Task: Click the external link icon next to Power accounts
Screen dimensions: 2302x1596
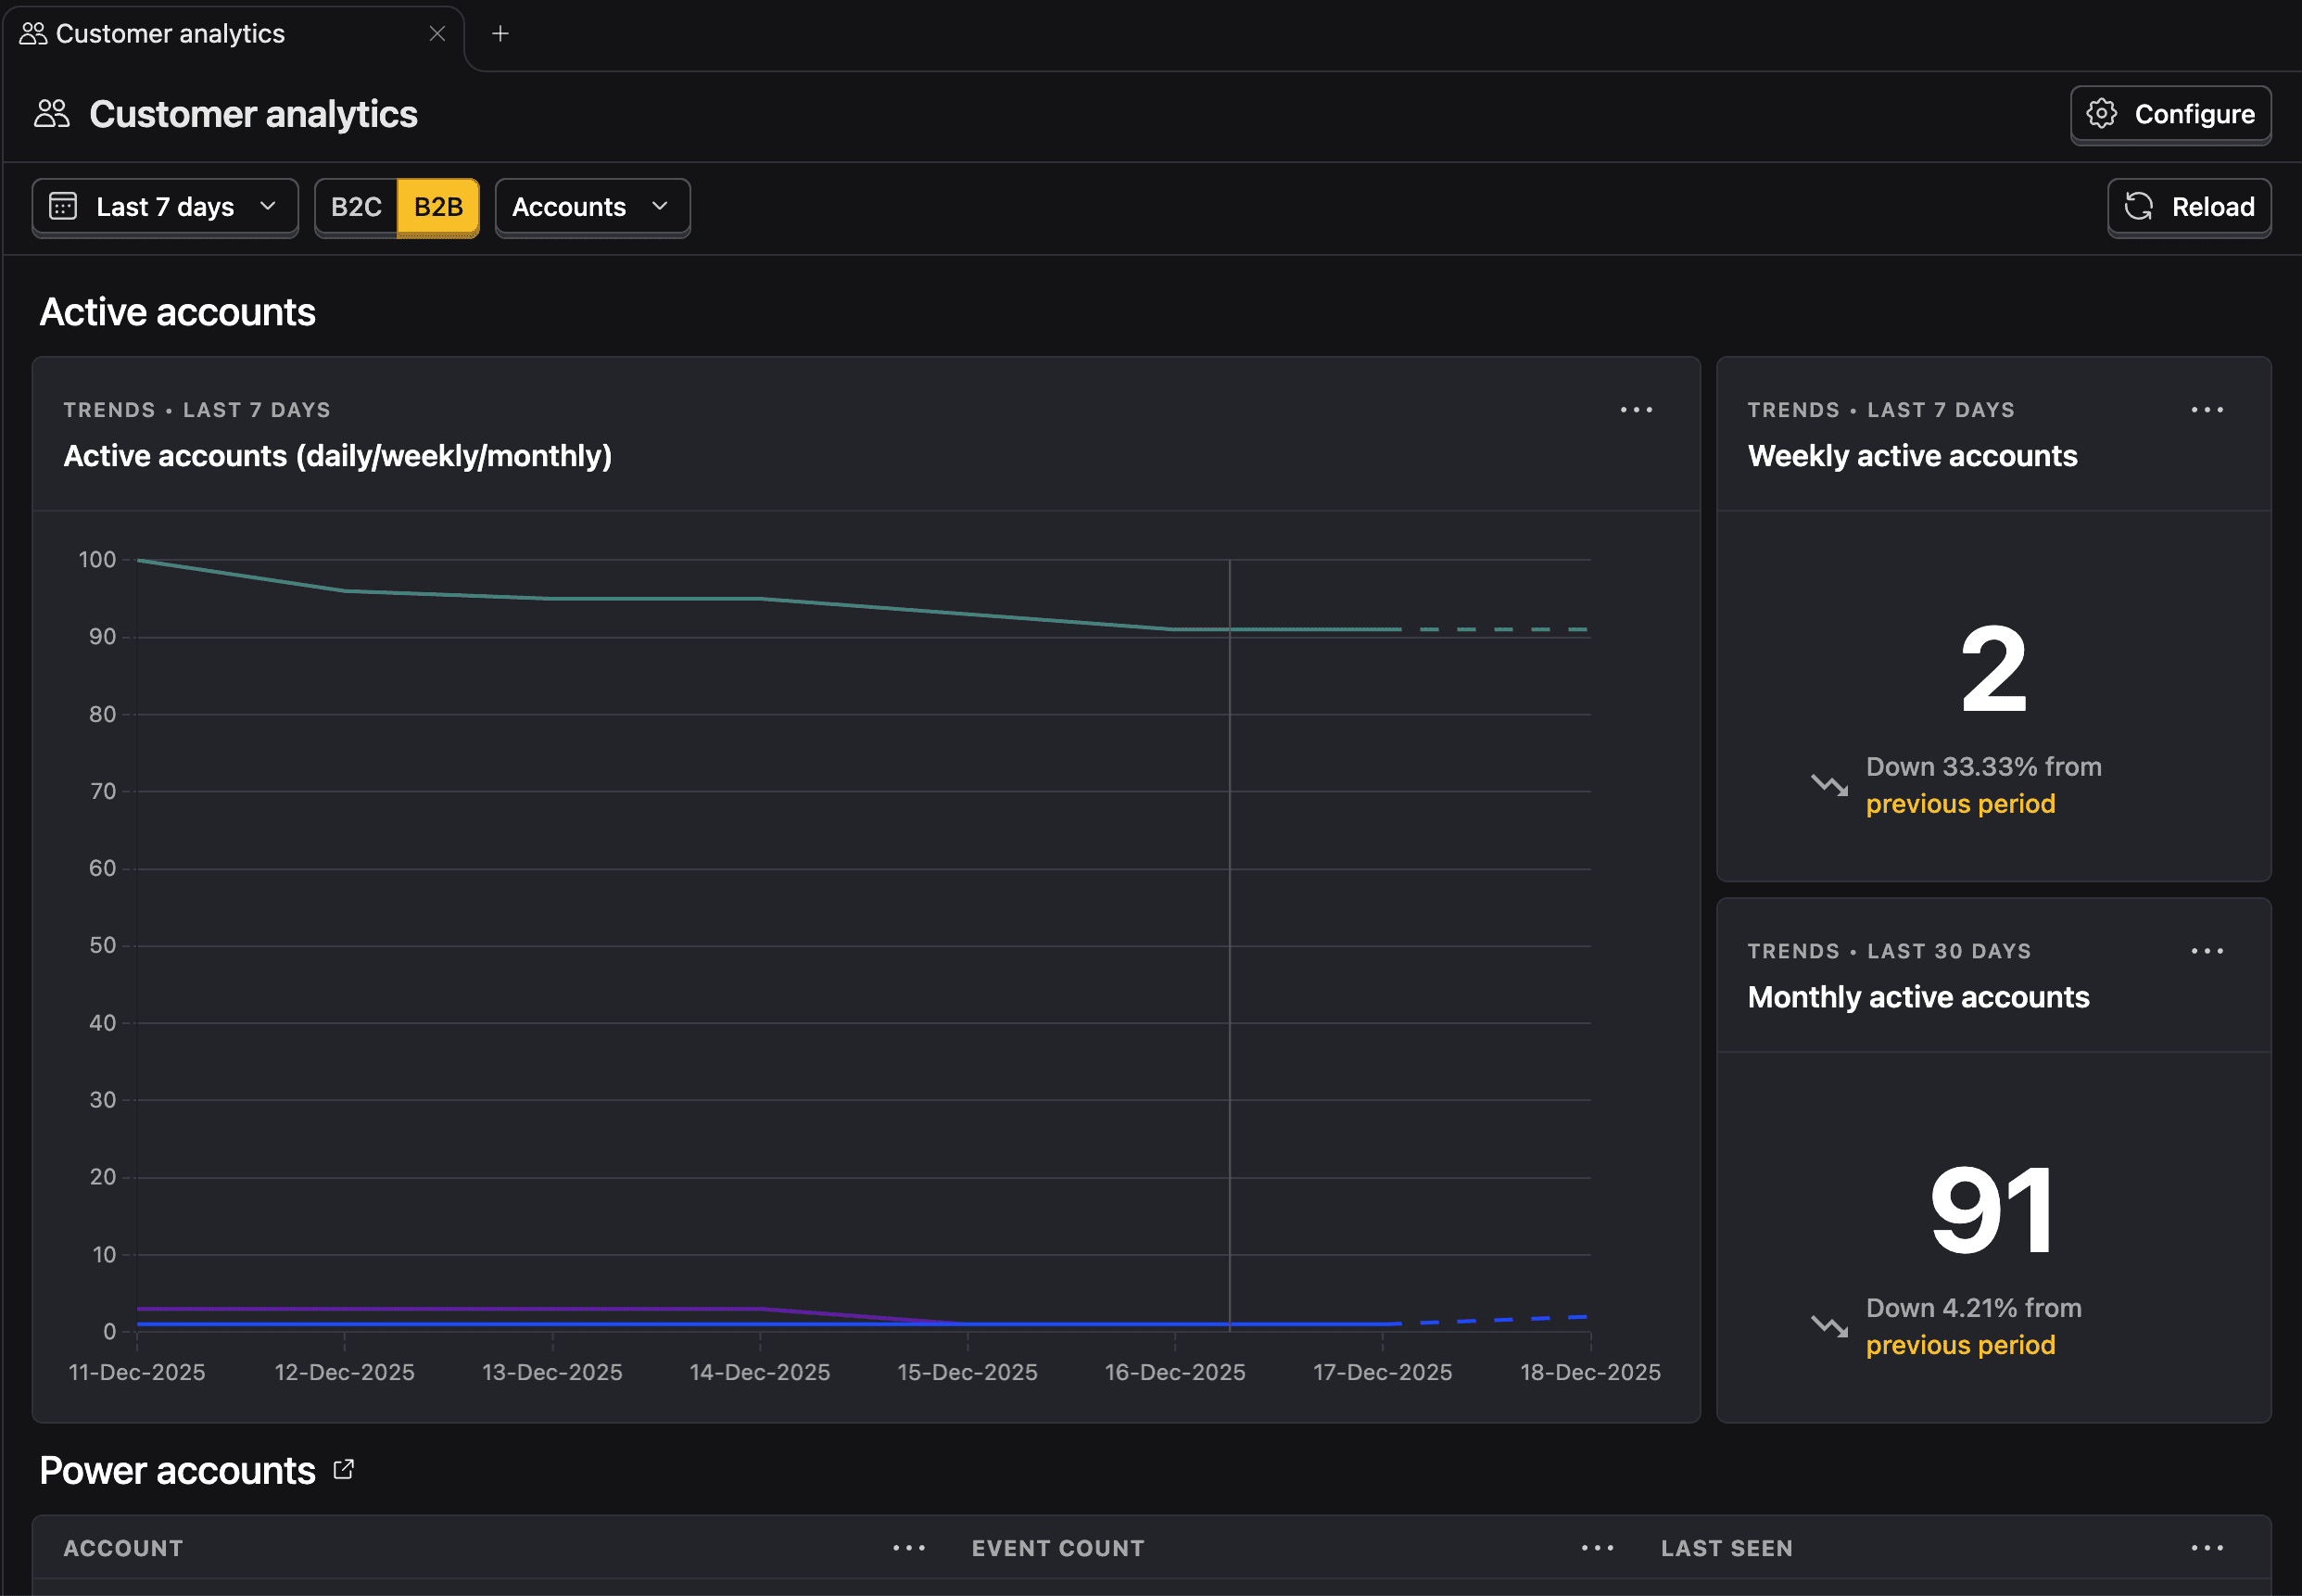Action: (344, 1468)
